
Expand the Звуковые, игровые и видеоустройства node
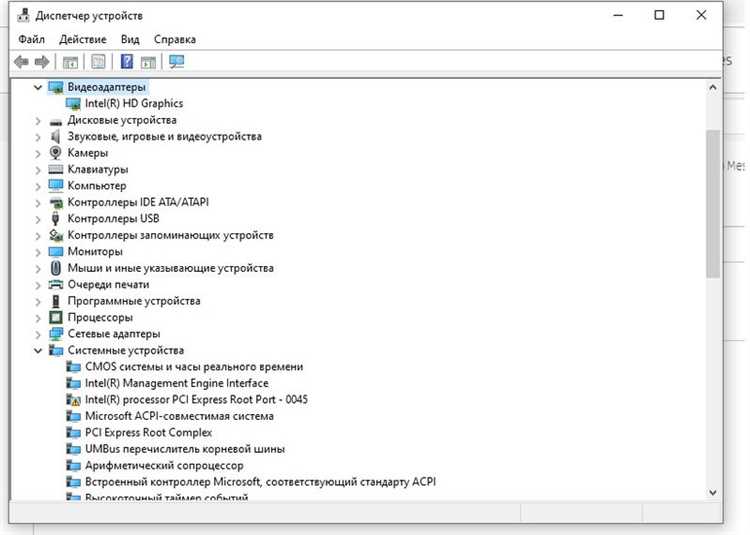[38, 137]
